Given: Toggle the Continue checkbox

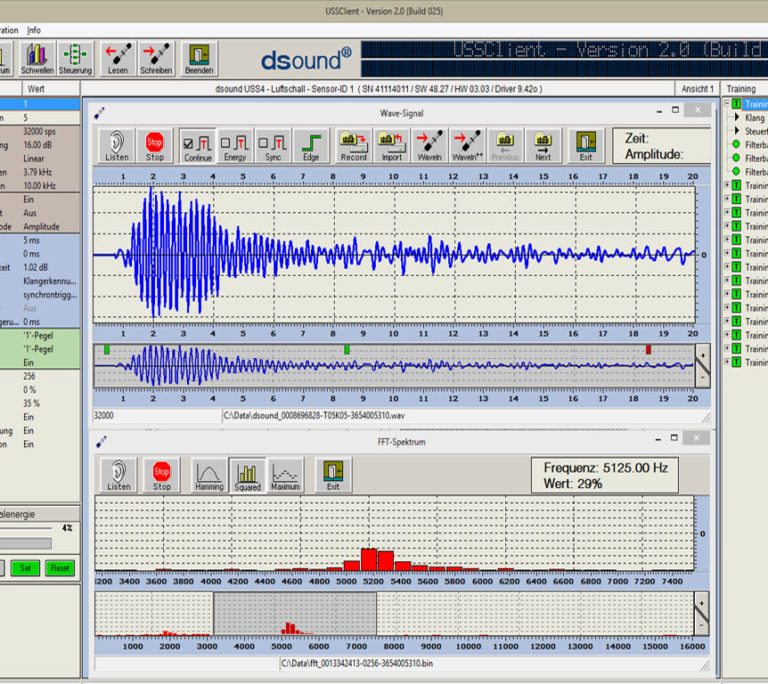Looking at the screenshot, I should pyautogui.click(x=188, y=144).
